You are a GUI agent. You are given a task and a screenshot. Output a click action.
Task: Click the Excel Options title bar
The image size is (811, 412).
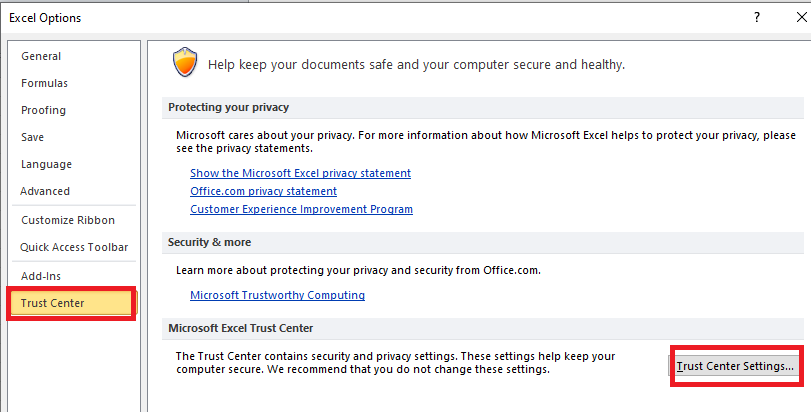[300, 17]
